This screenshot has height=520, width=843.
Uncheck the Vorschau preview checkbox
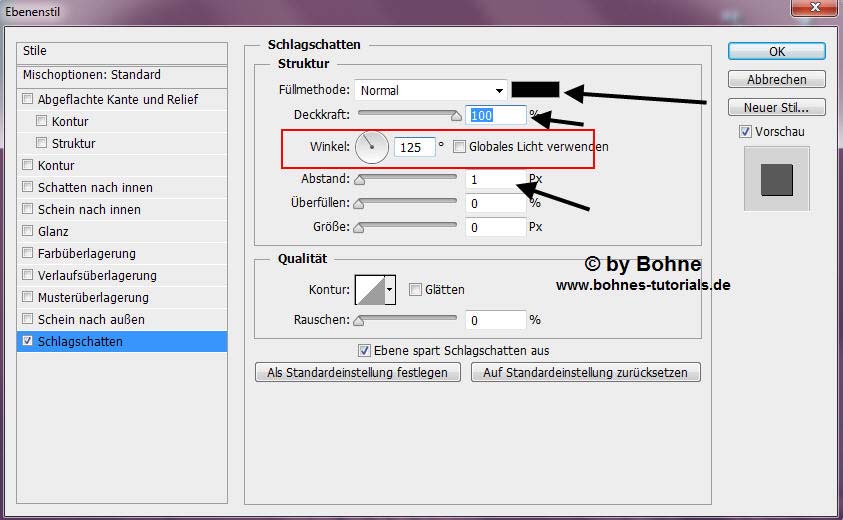(745, 132)
